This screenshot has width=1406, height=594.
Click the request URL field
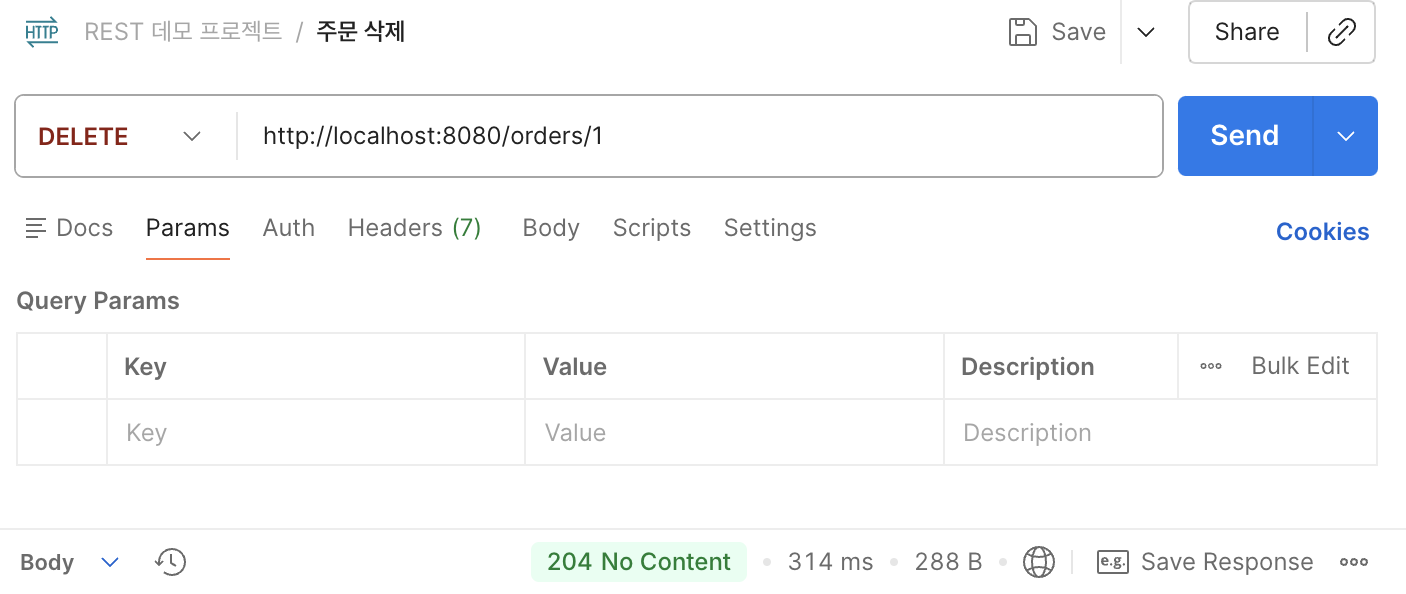pyautogui.click(x=700, y=136)
